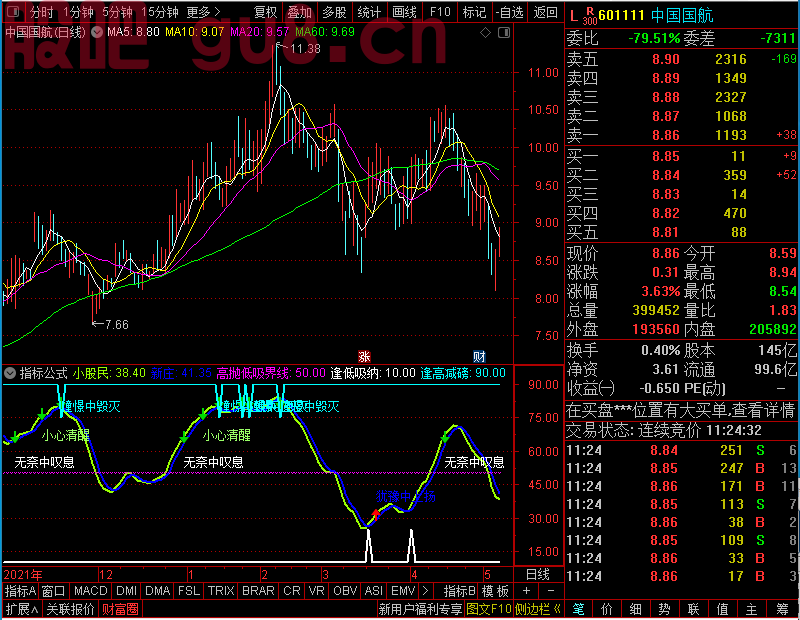Show more indicators with the > arrow
The image size is (800, 620).
click(x=426, y=591)
